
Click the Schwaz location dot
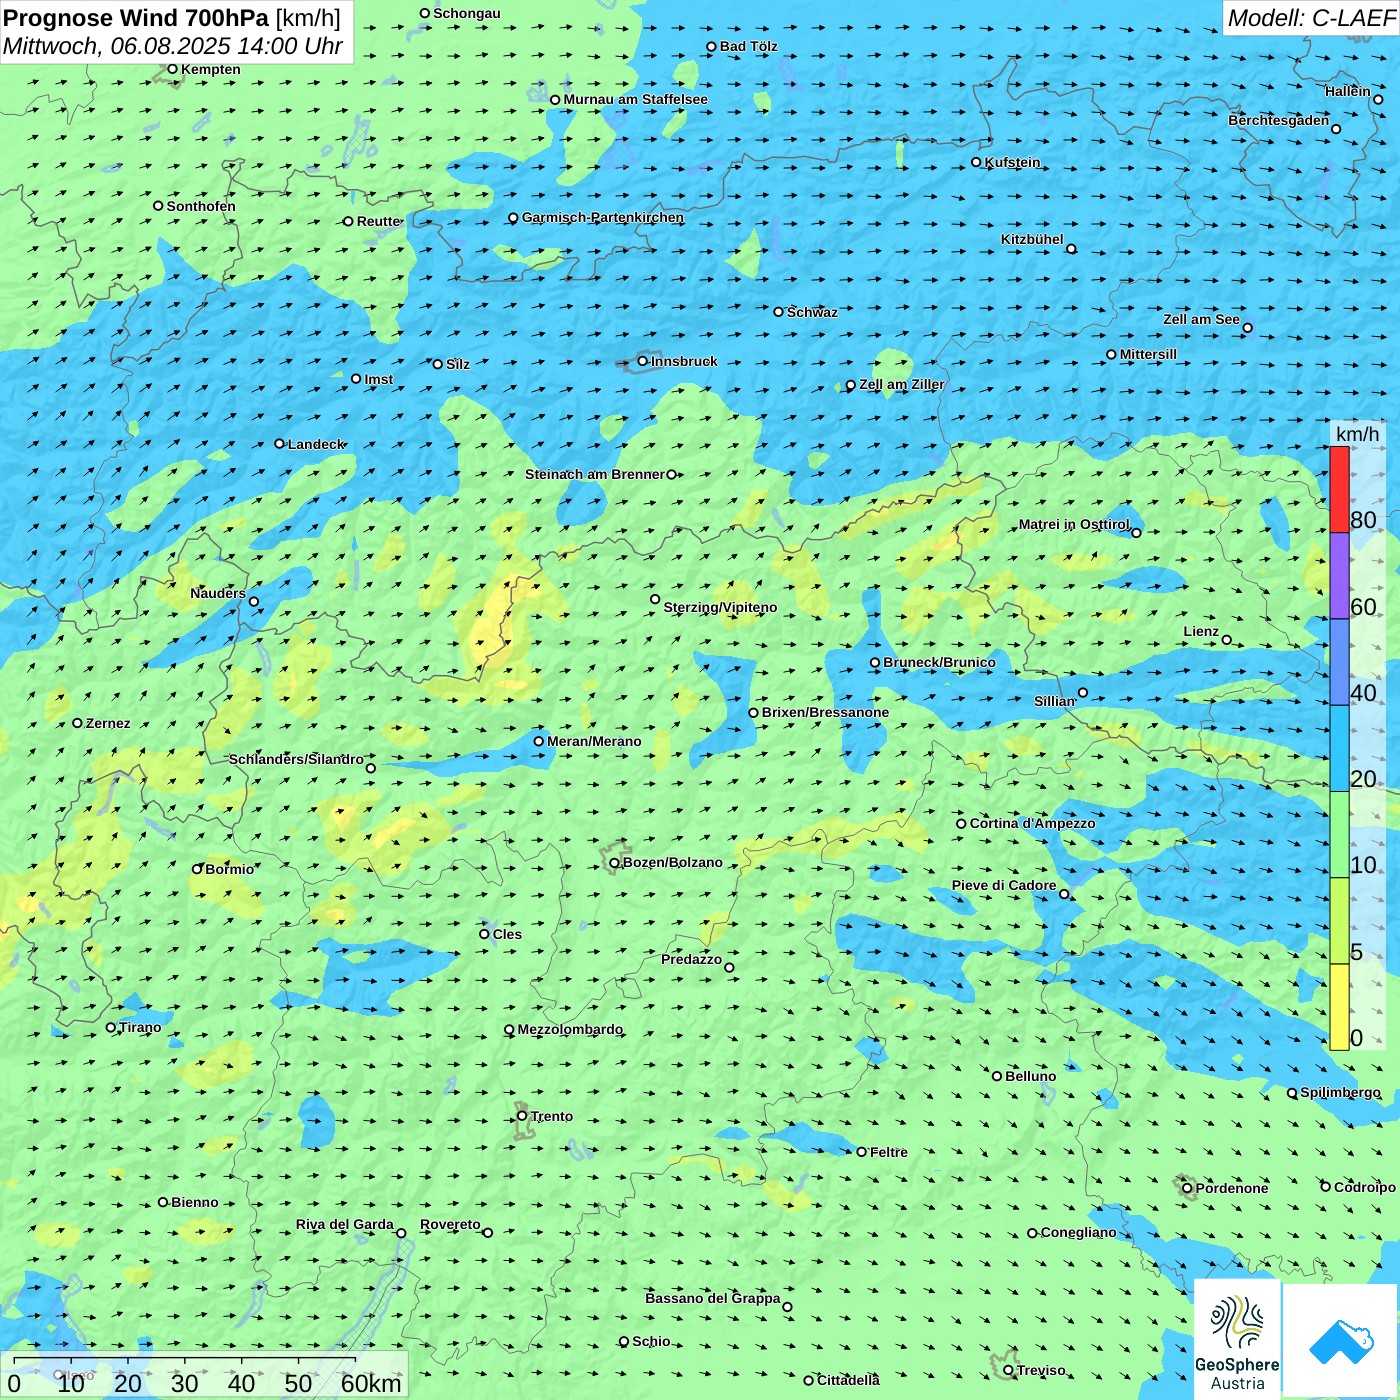(x=779, y=312)
